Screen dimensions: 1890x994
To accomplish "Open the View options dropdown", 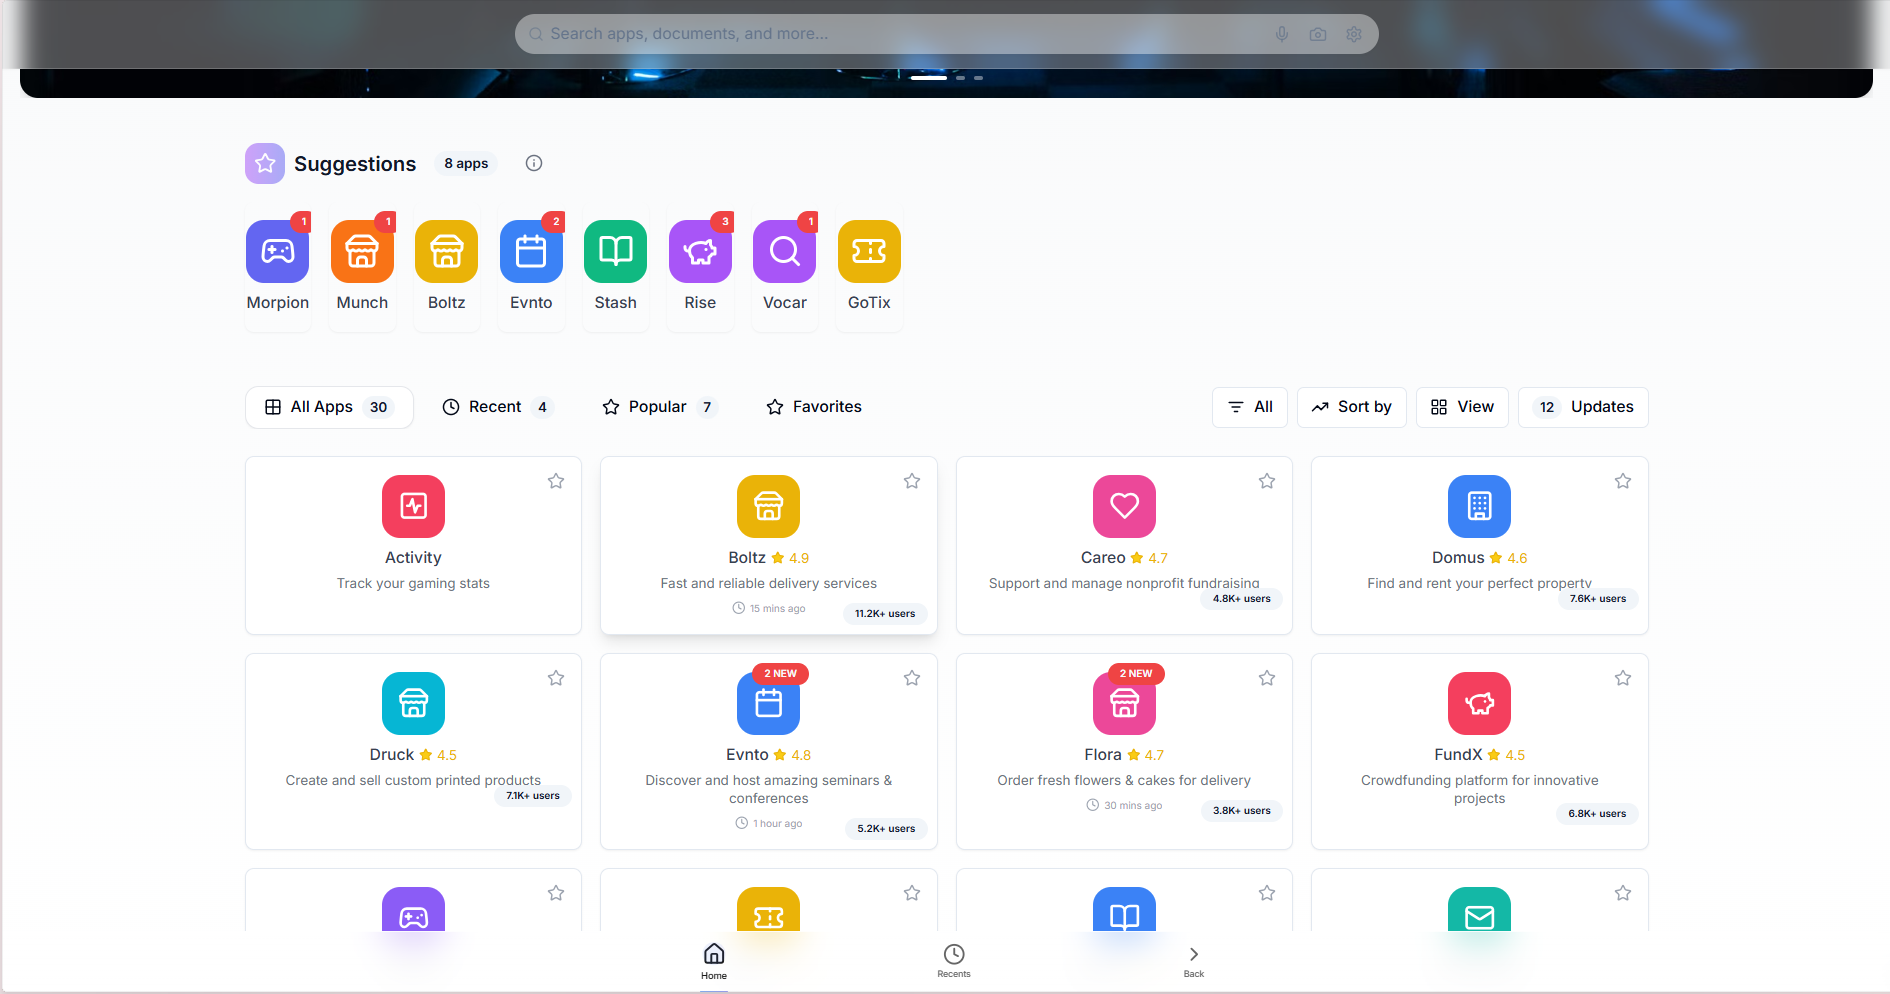I will click(1462, 407).
